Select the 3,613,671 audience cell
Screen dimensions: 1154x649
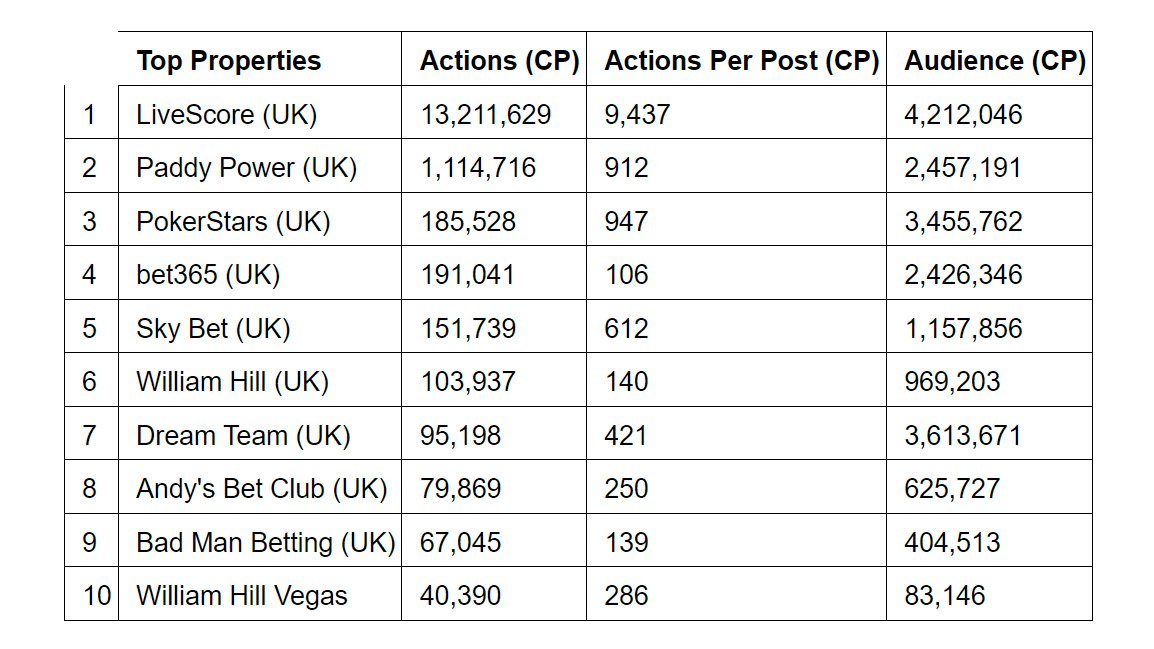pos(963,436)
